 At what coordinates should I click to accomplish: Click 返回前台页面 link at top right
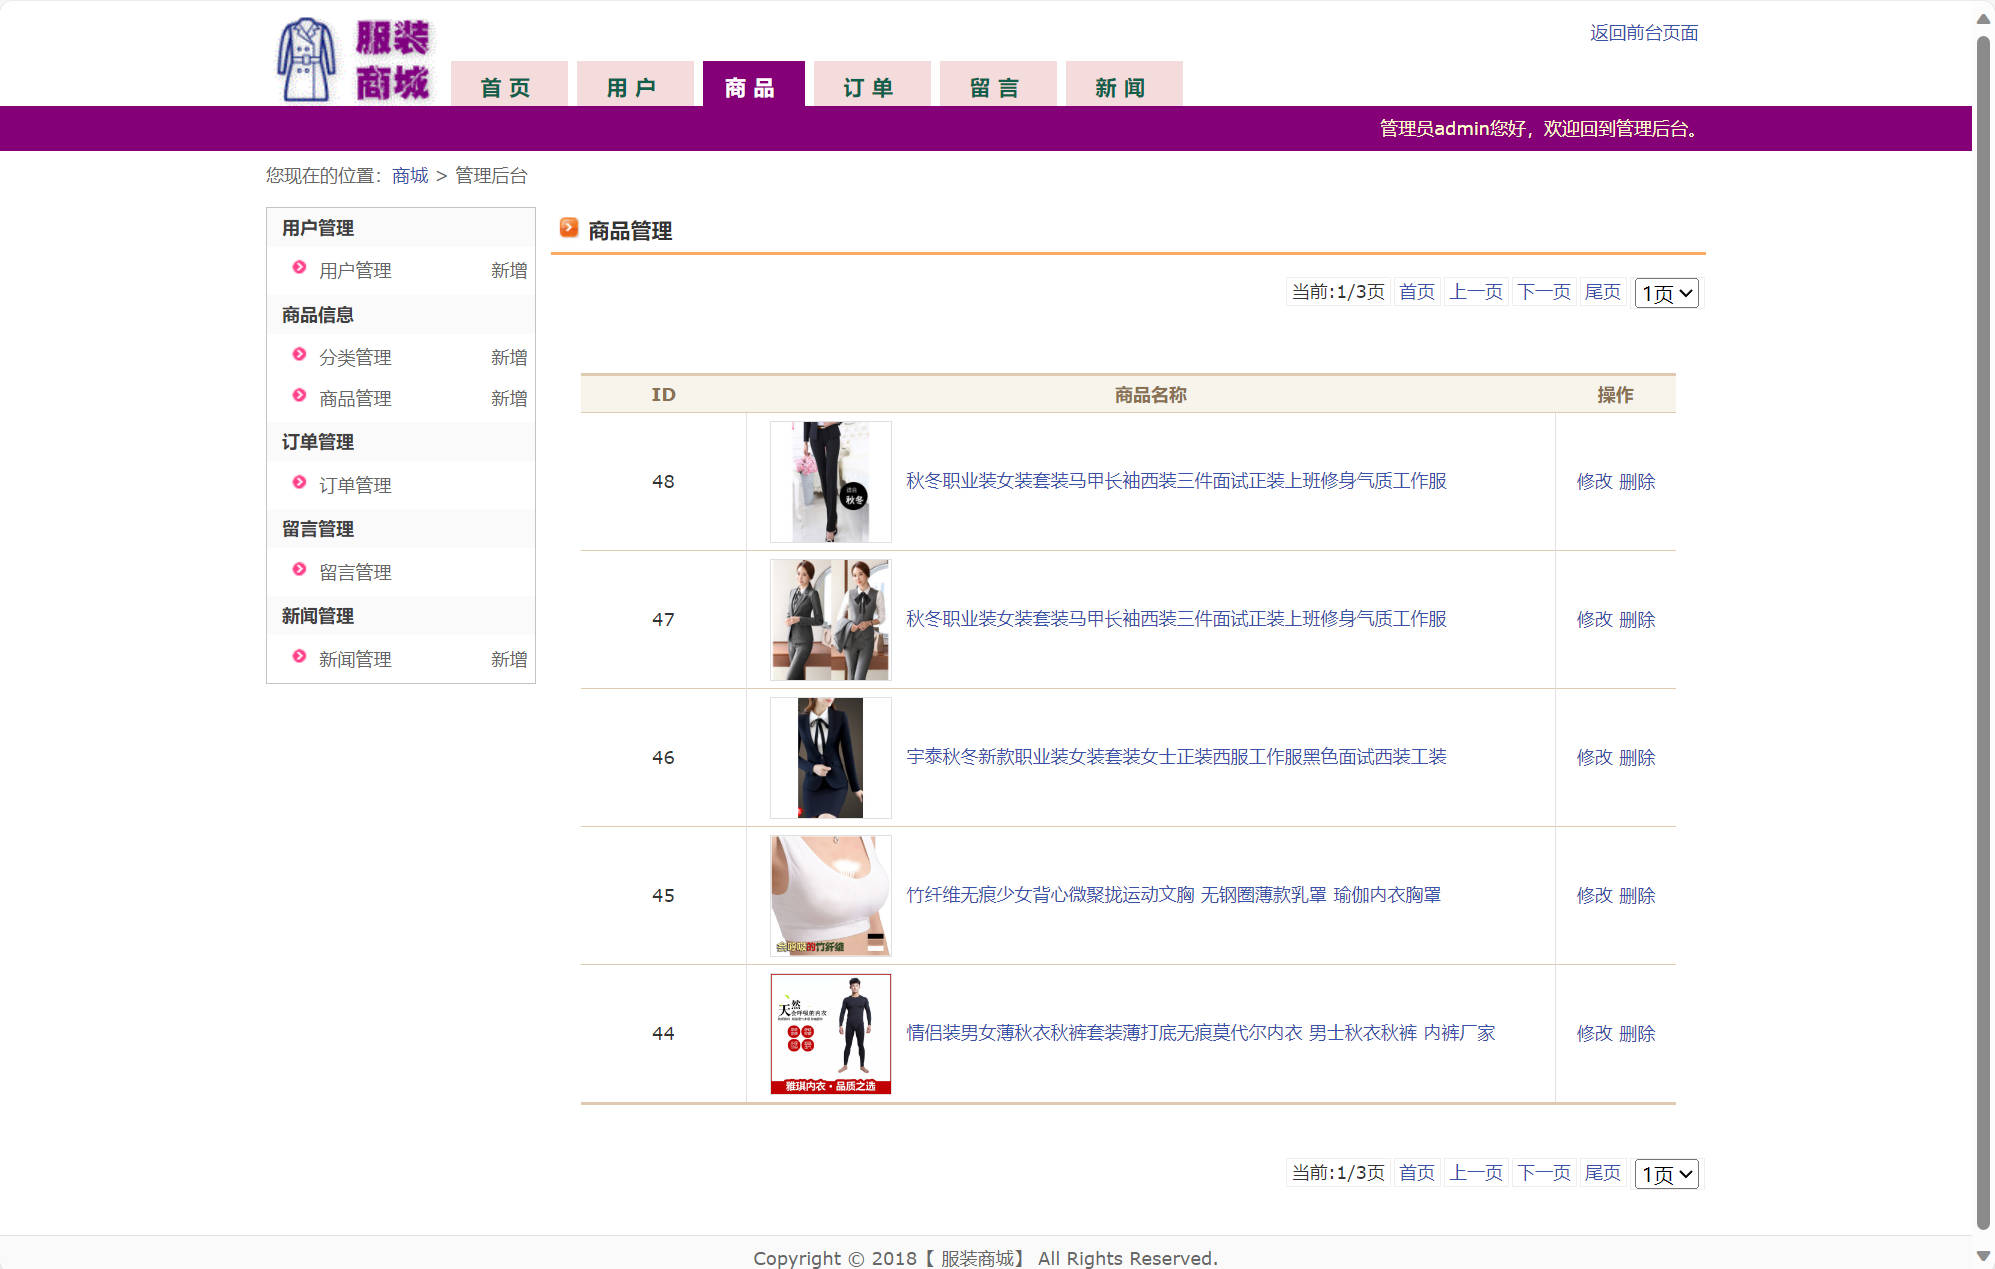click(x=1643, y=33)
